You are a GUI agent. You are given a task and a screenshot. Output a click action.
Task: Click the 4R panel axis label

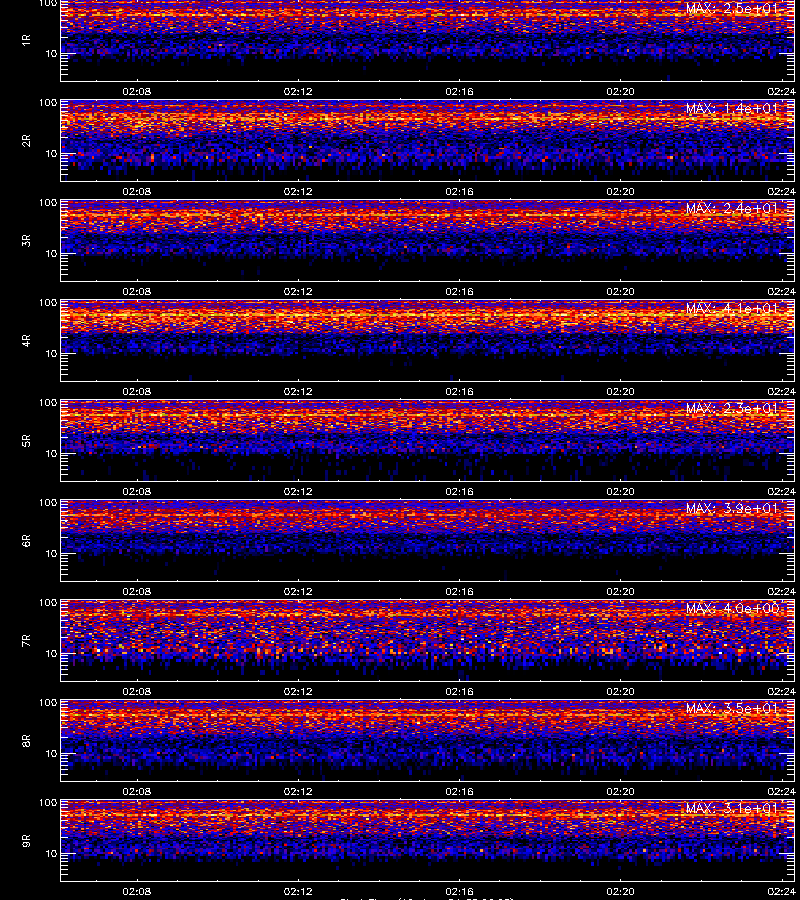26,340
